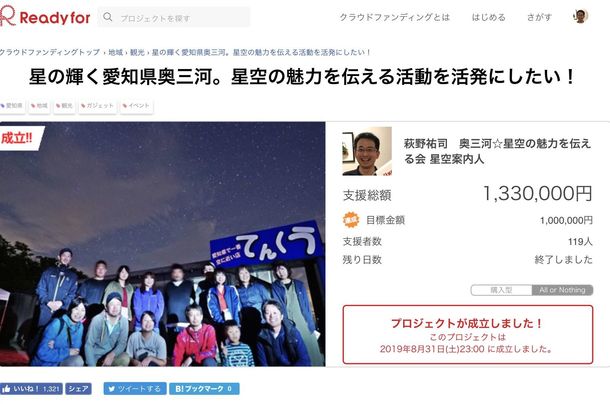The height and width of the screenshot is (404, 610).
Task: Click the 観光 breadcrumb link
Action: tap(137, 52)
